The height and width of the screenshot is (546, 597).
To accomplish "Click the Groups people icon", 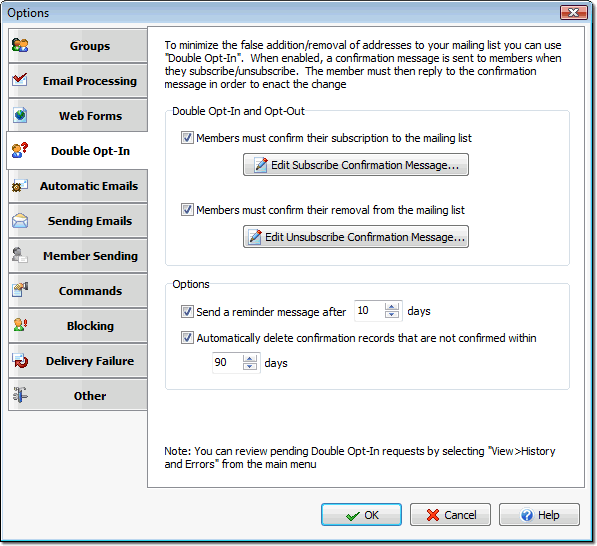I will pos(20,45).
